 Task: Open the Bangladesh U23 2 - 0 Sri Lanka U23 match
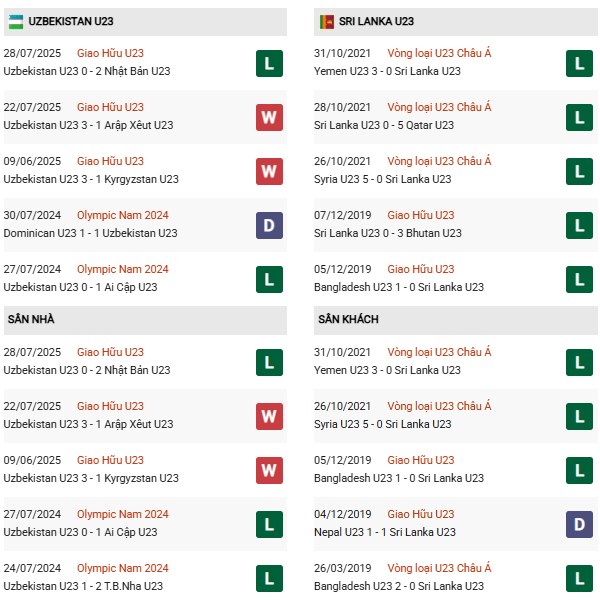coord(399,586)
